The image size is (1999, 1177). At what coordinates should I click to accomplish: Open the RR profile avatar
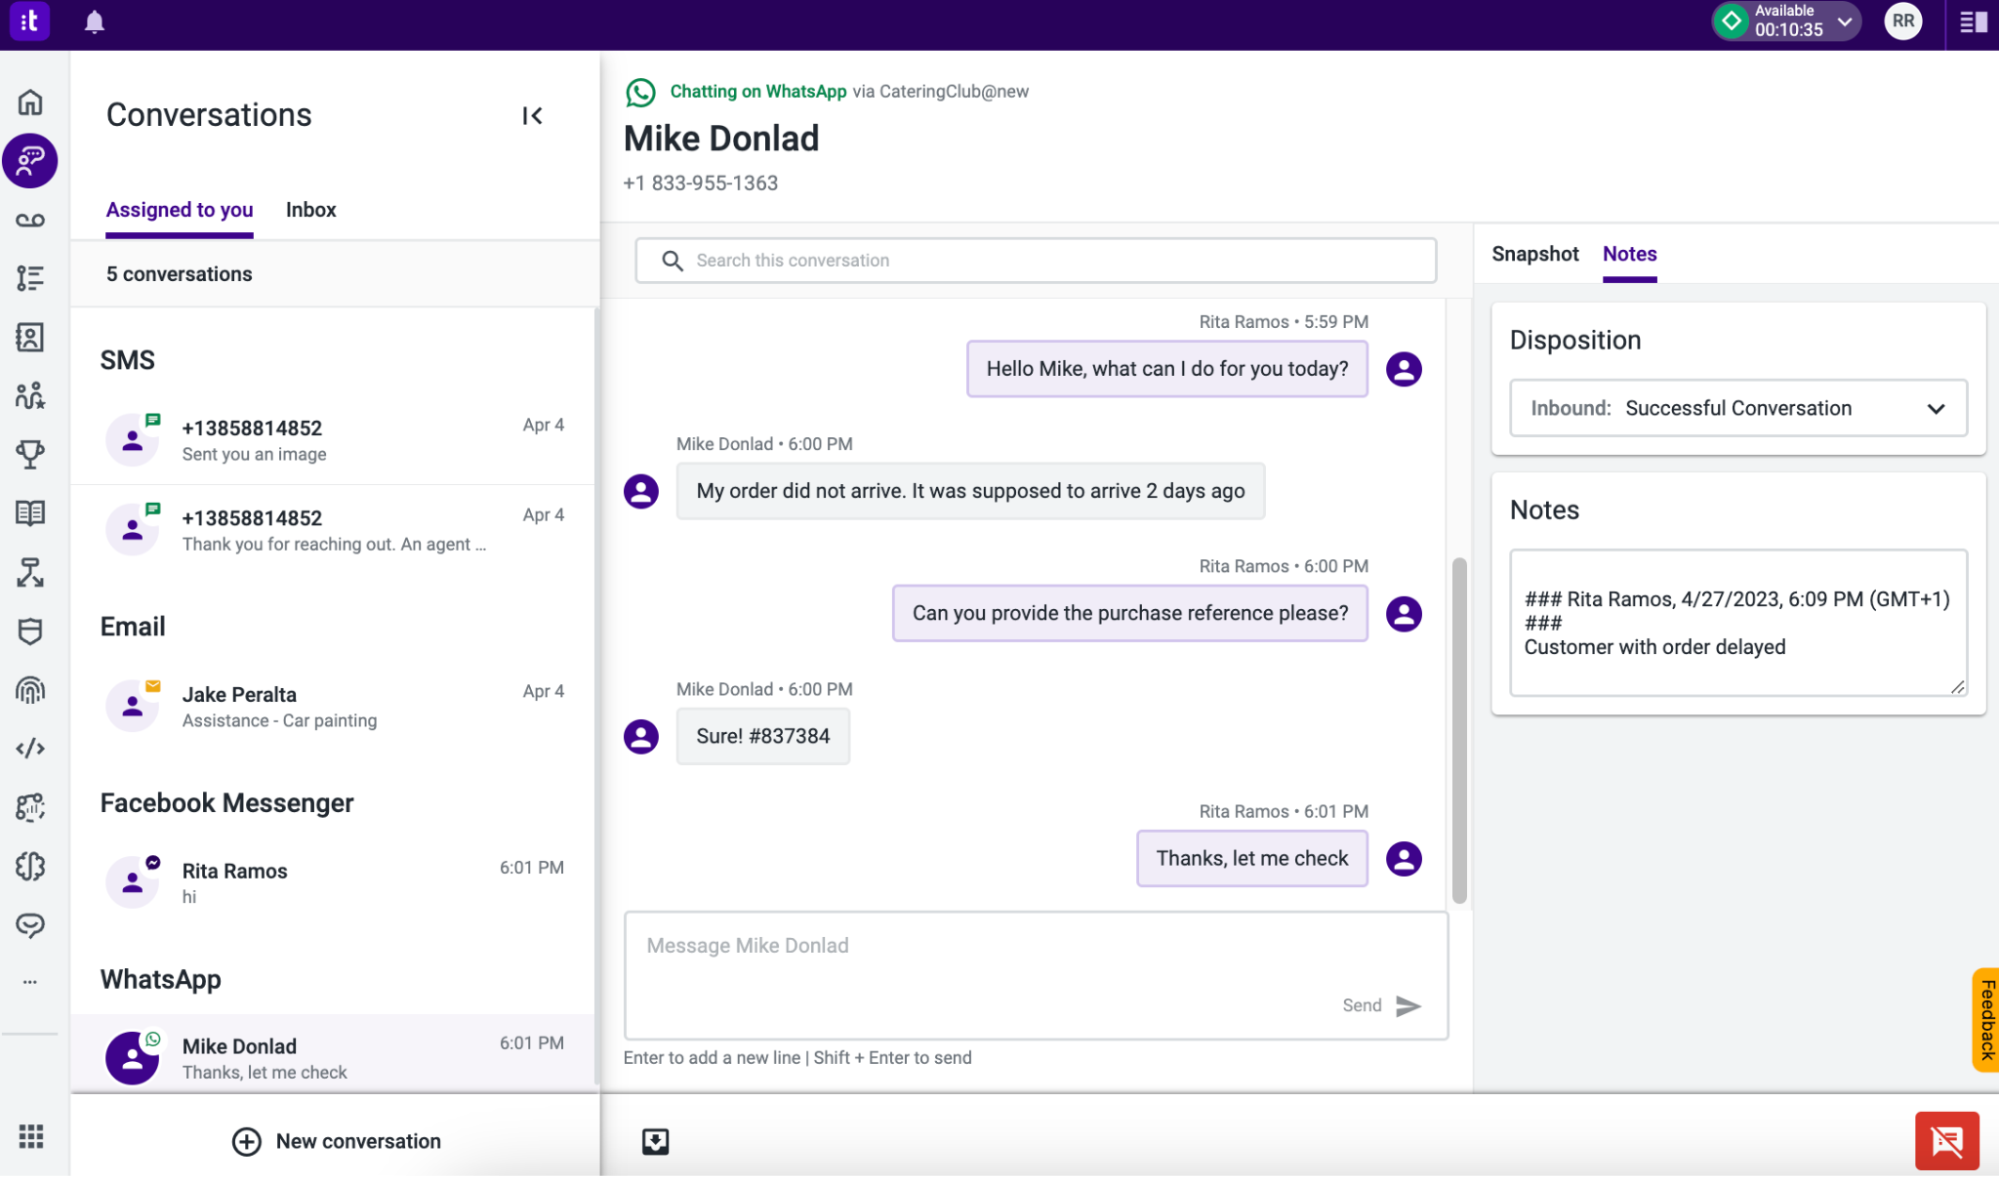1903,21
